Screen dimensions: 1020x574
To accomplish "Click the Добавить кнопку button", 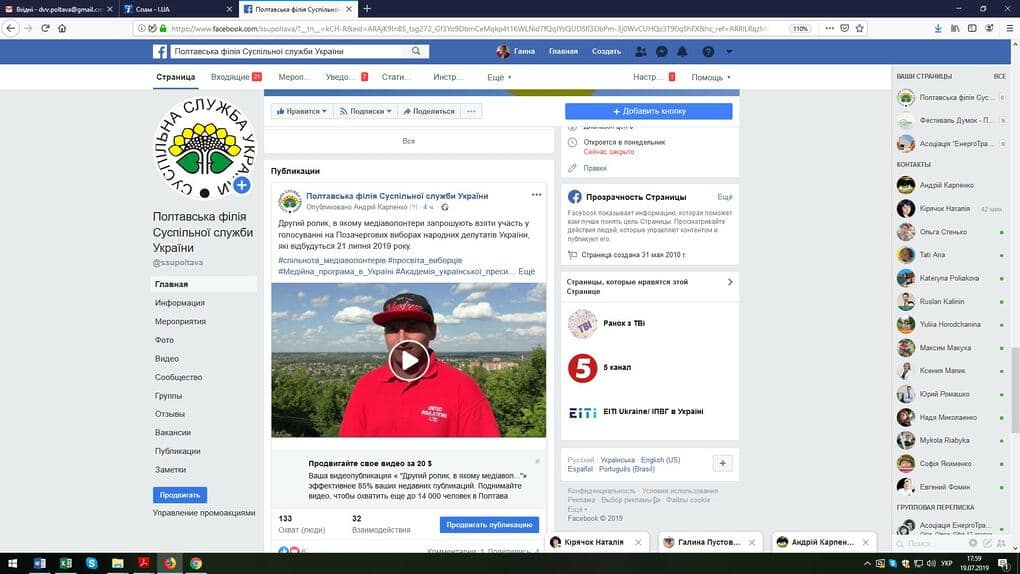I will (x=649, y=111).
